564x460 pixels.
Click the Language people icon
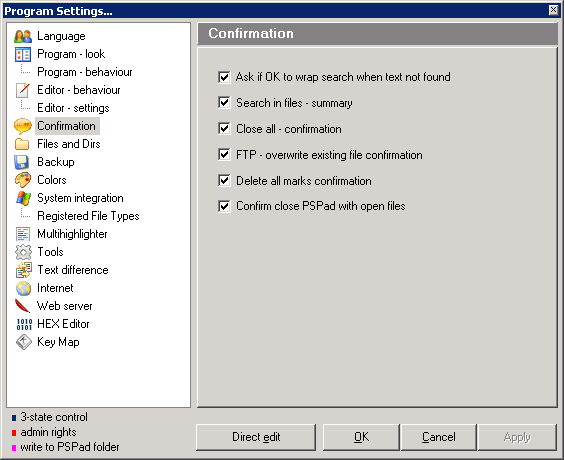point(23,36)
